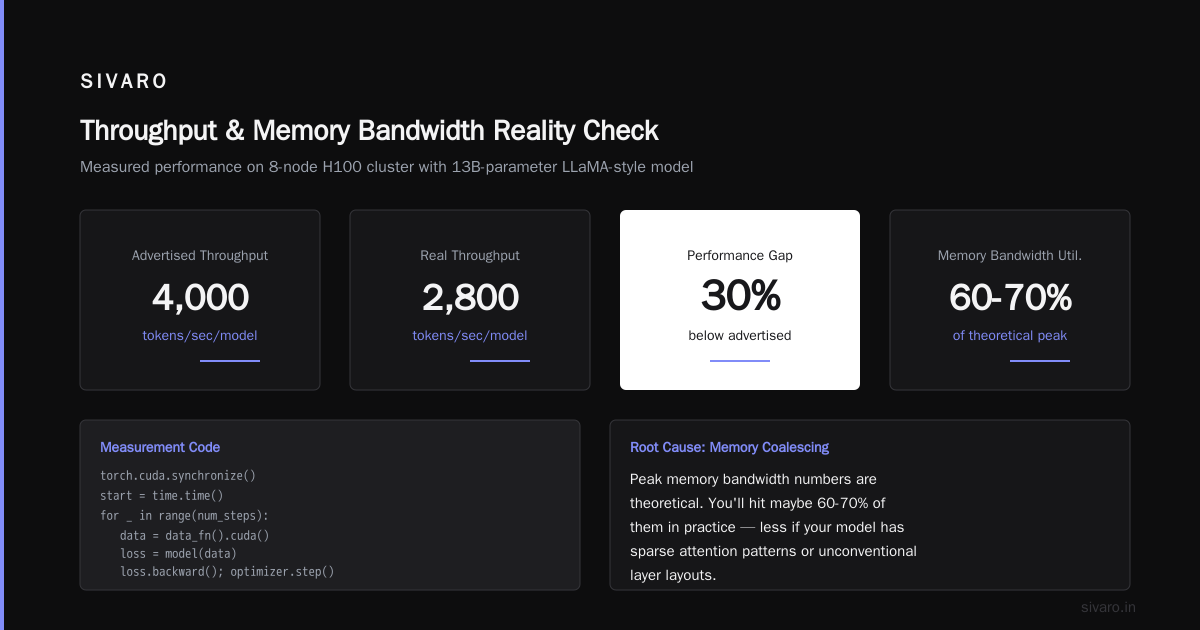
Task: Click the Measurement Code heading
Action: click(160, 447)
